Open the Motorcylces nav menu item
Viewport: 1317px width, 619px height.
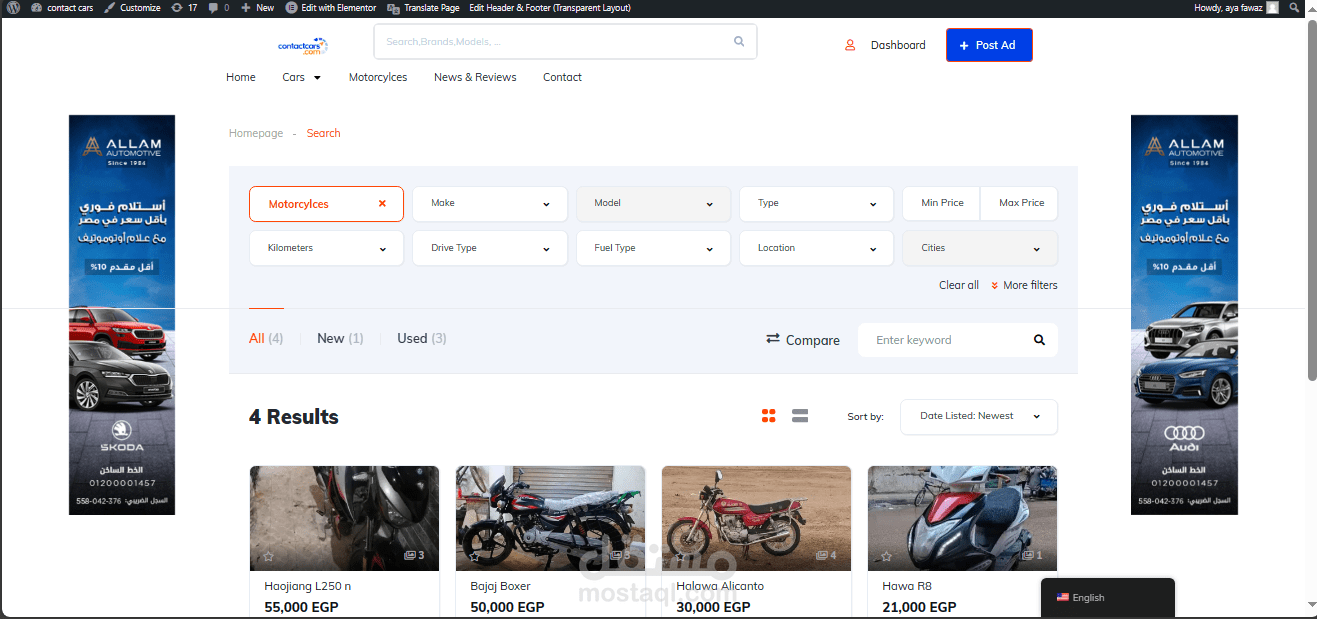tap(378, 77)
